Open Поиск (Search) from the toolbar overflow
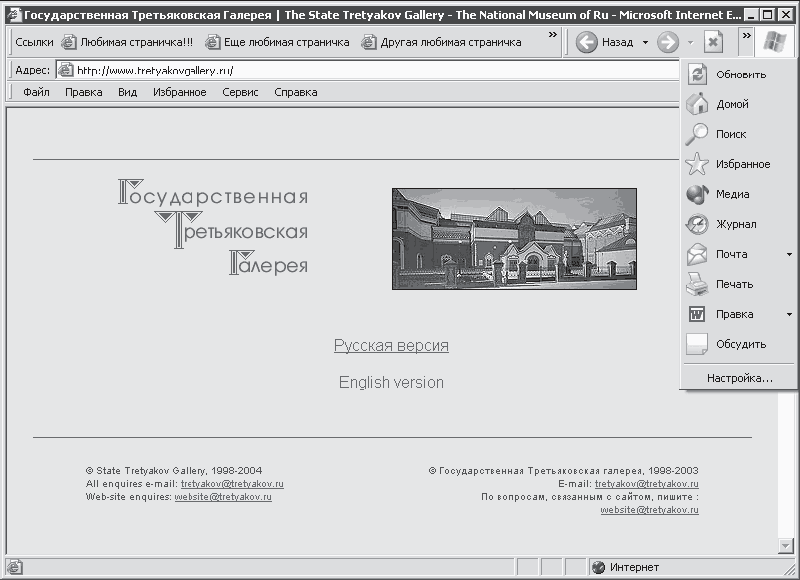Screen dimensions: 800x580 [698, 135]
